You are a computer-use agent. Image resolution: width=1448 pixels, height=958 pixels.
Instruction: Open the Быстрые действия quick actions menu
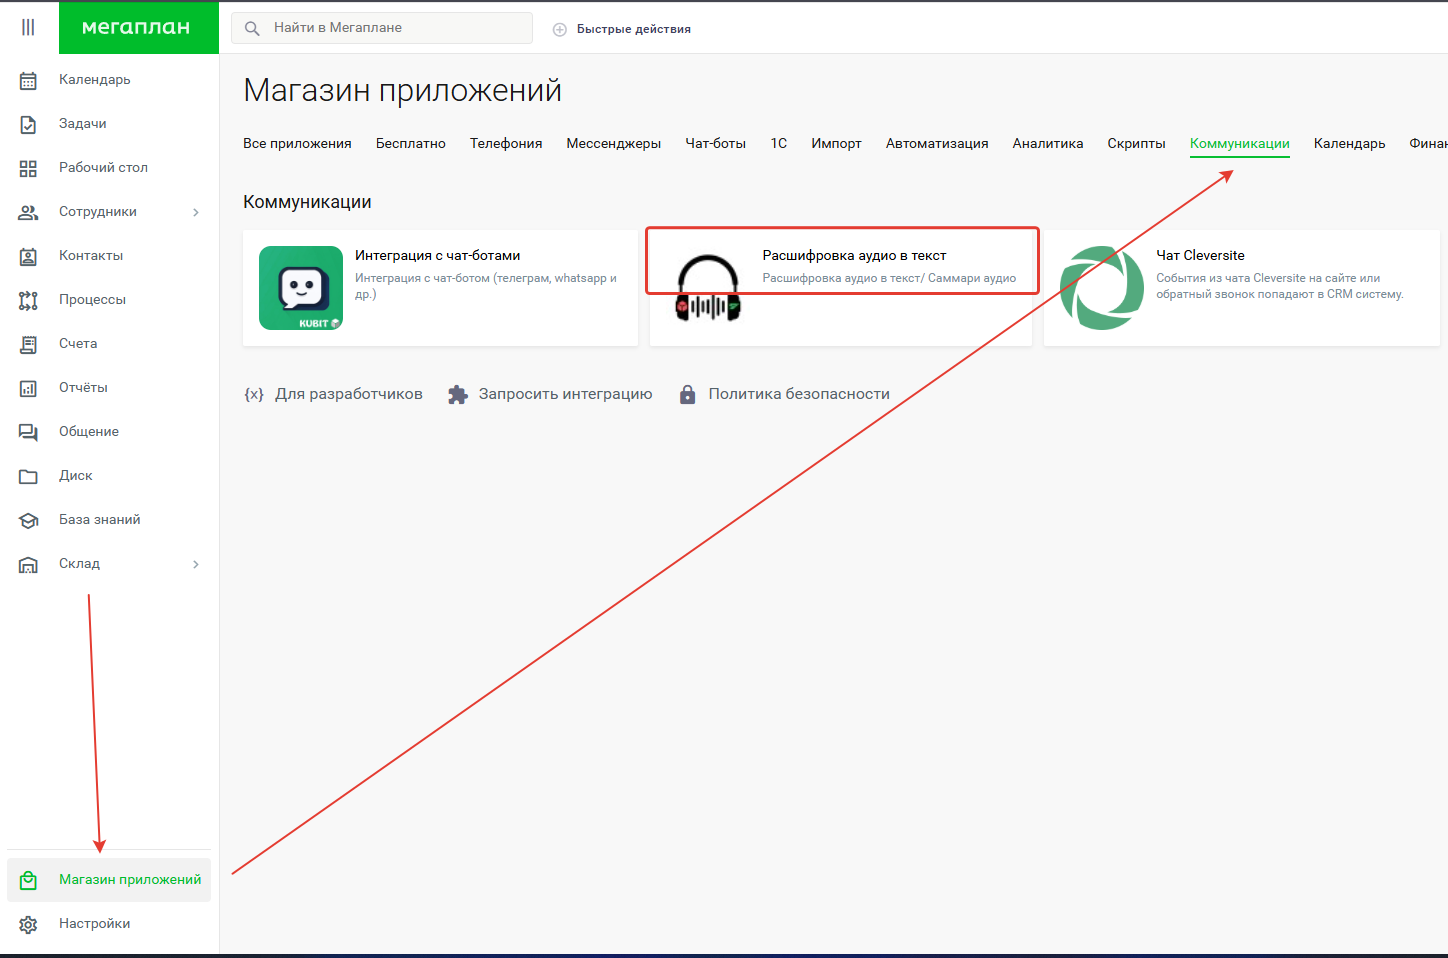(x=622, y=29)
